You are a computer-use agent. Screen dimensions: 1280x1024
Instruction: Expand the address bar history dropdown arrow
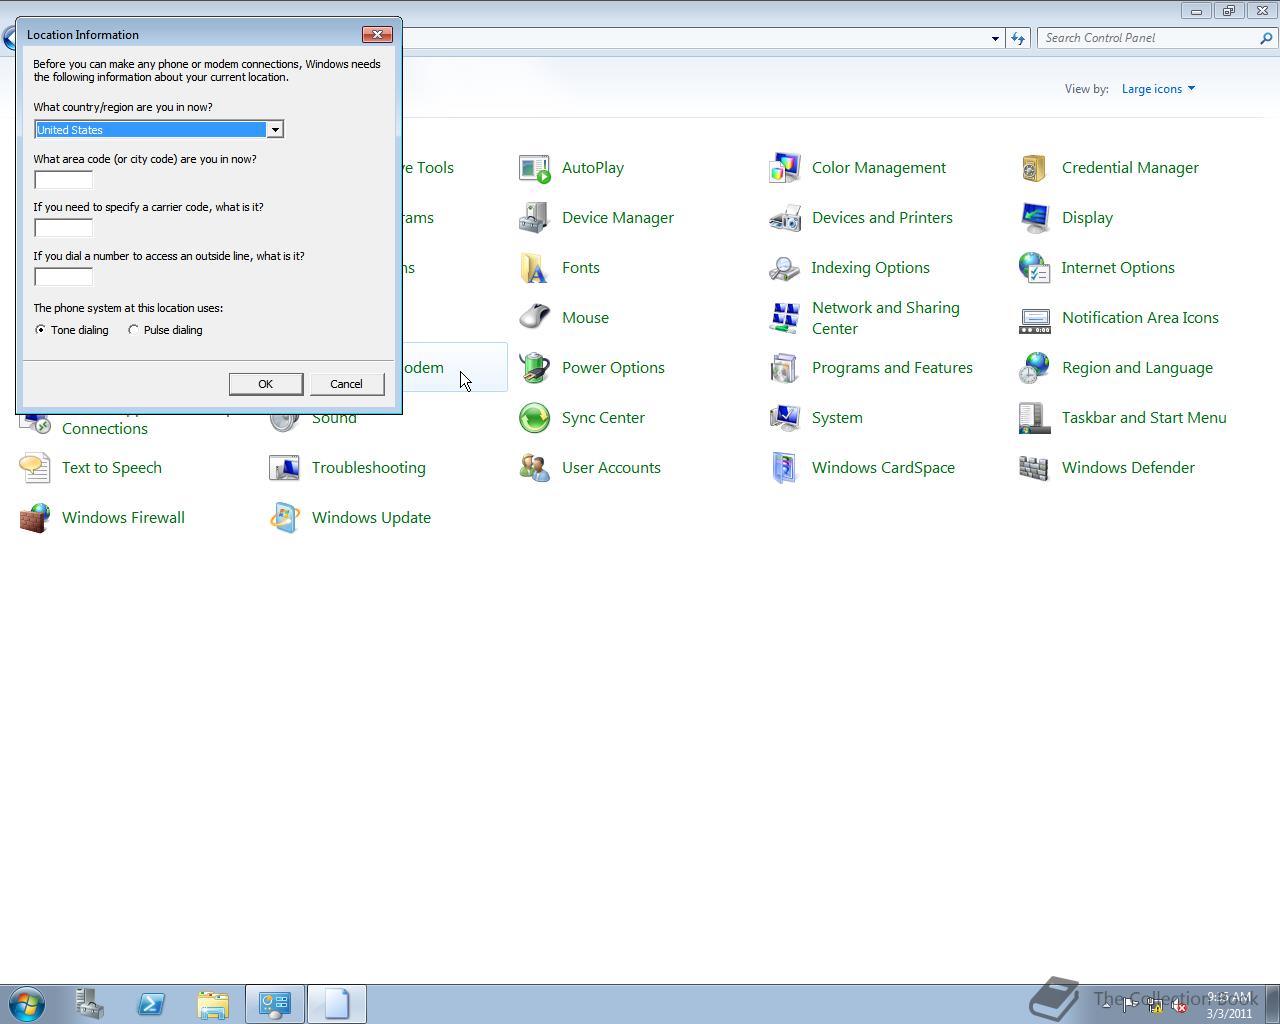(x=995, y=38)
